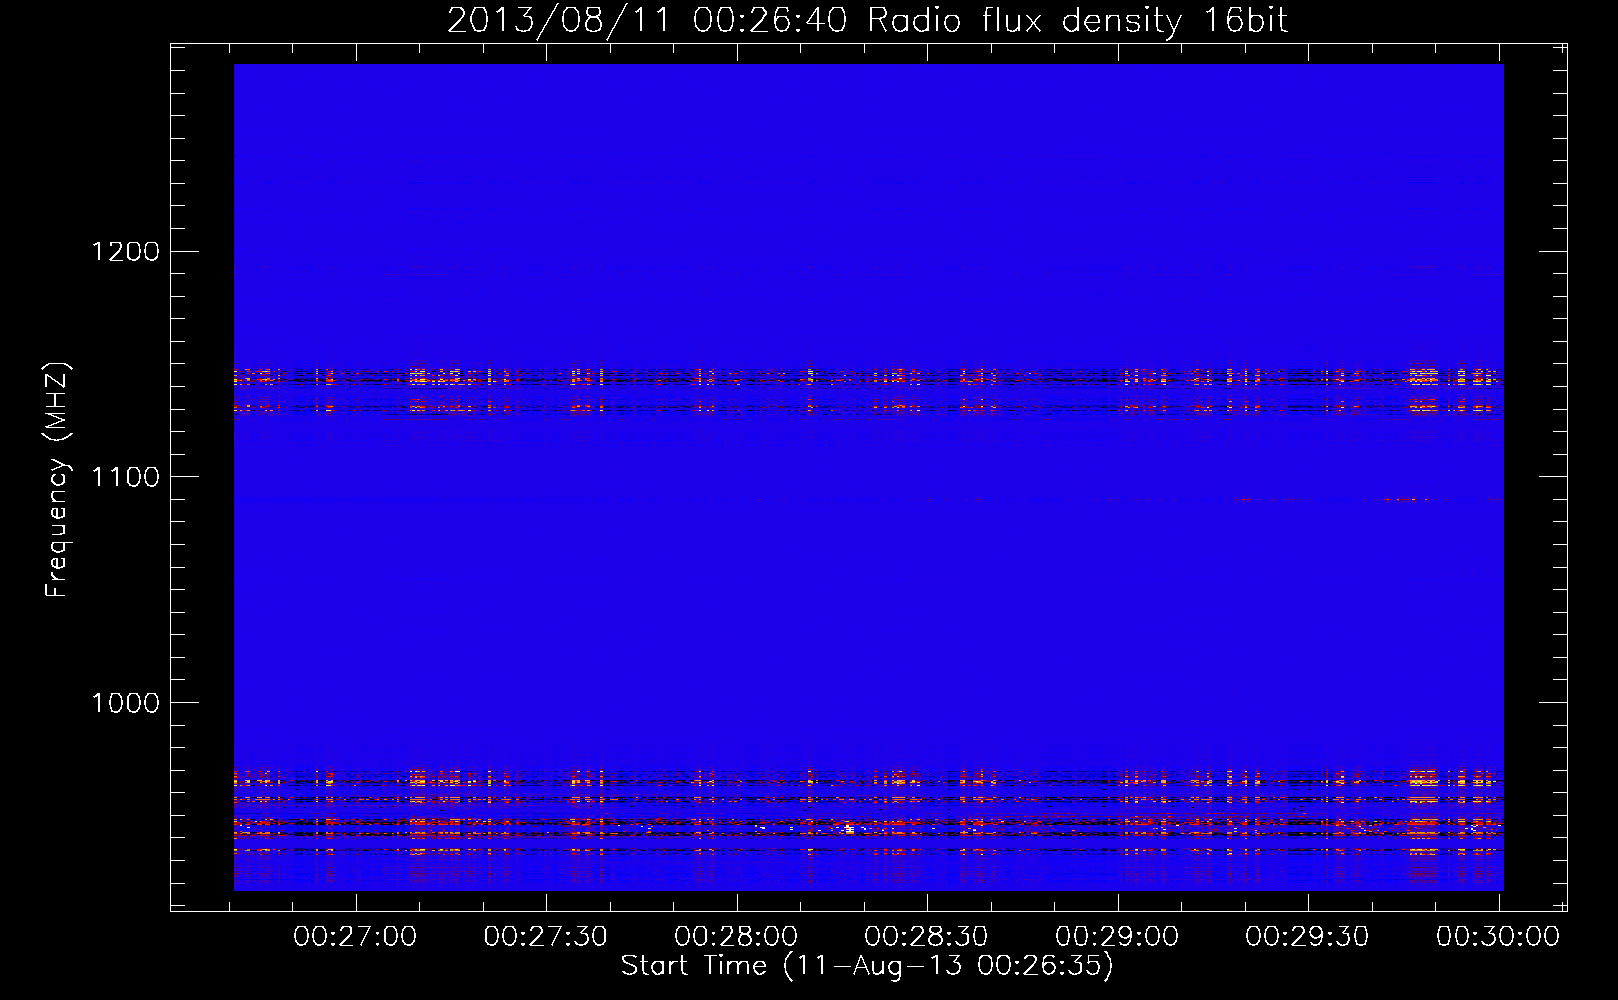The height and width of the screenshot is (1000, 1618).
Task: Click the 00:30:00 time tick label
Action: click(x=1498, y=937)
